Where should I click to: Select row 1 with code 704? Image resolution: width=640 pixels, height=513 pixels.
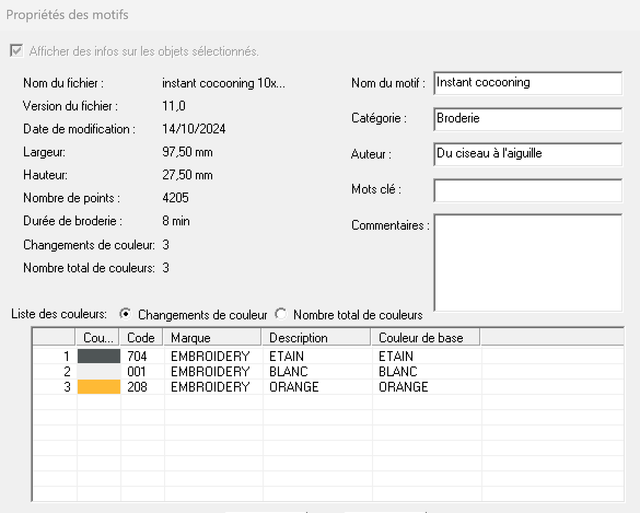coord(141,356)
